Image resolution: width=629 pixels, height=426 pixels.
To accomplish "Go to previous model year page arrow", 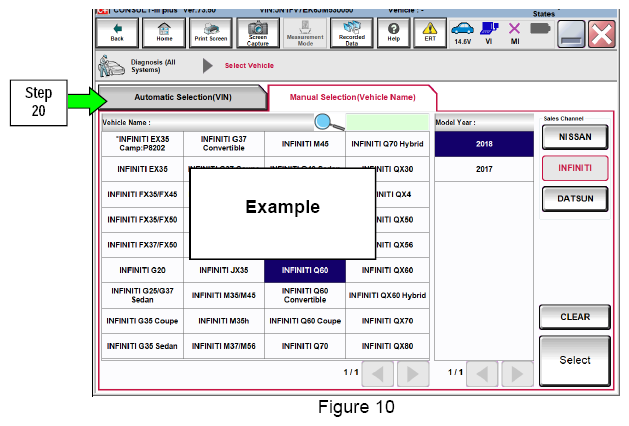I will 482,374.
